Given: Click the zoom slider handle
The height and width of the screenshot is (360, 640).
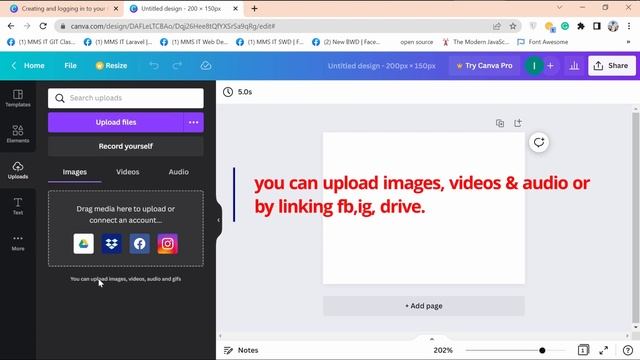Looking at the screenshot, I should pyautogui.click(x=542, y=350).
